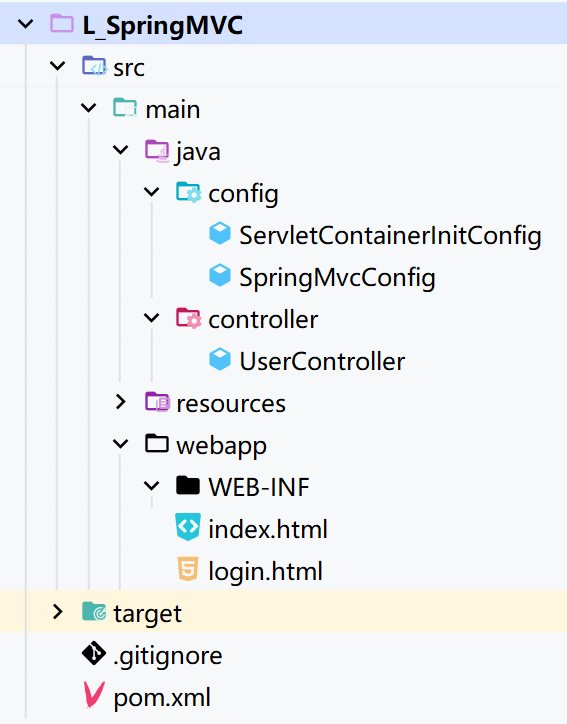Expand the resources folder chevron
The image size is (567, 724).
(121, 402)
